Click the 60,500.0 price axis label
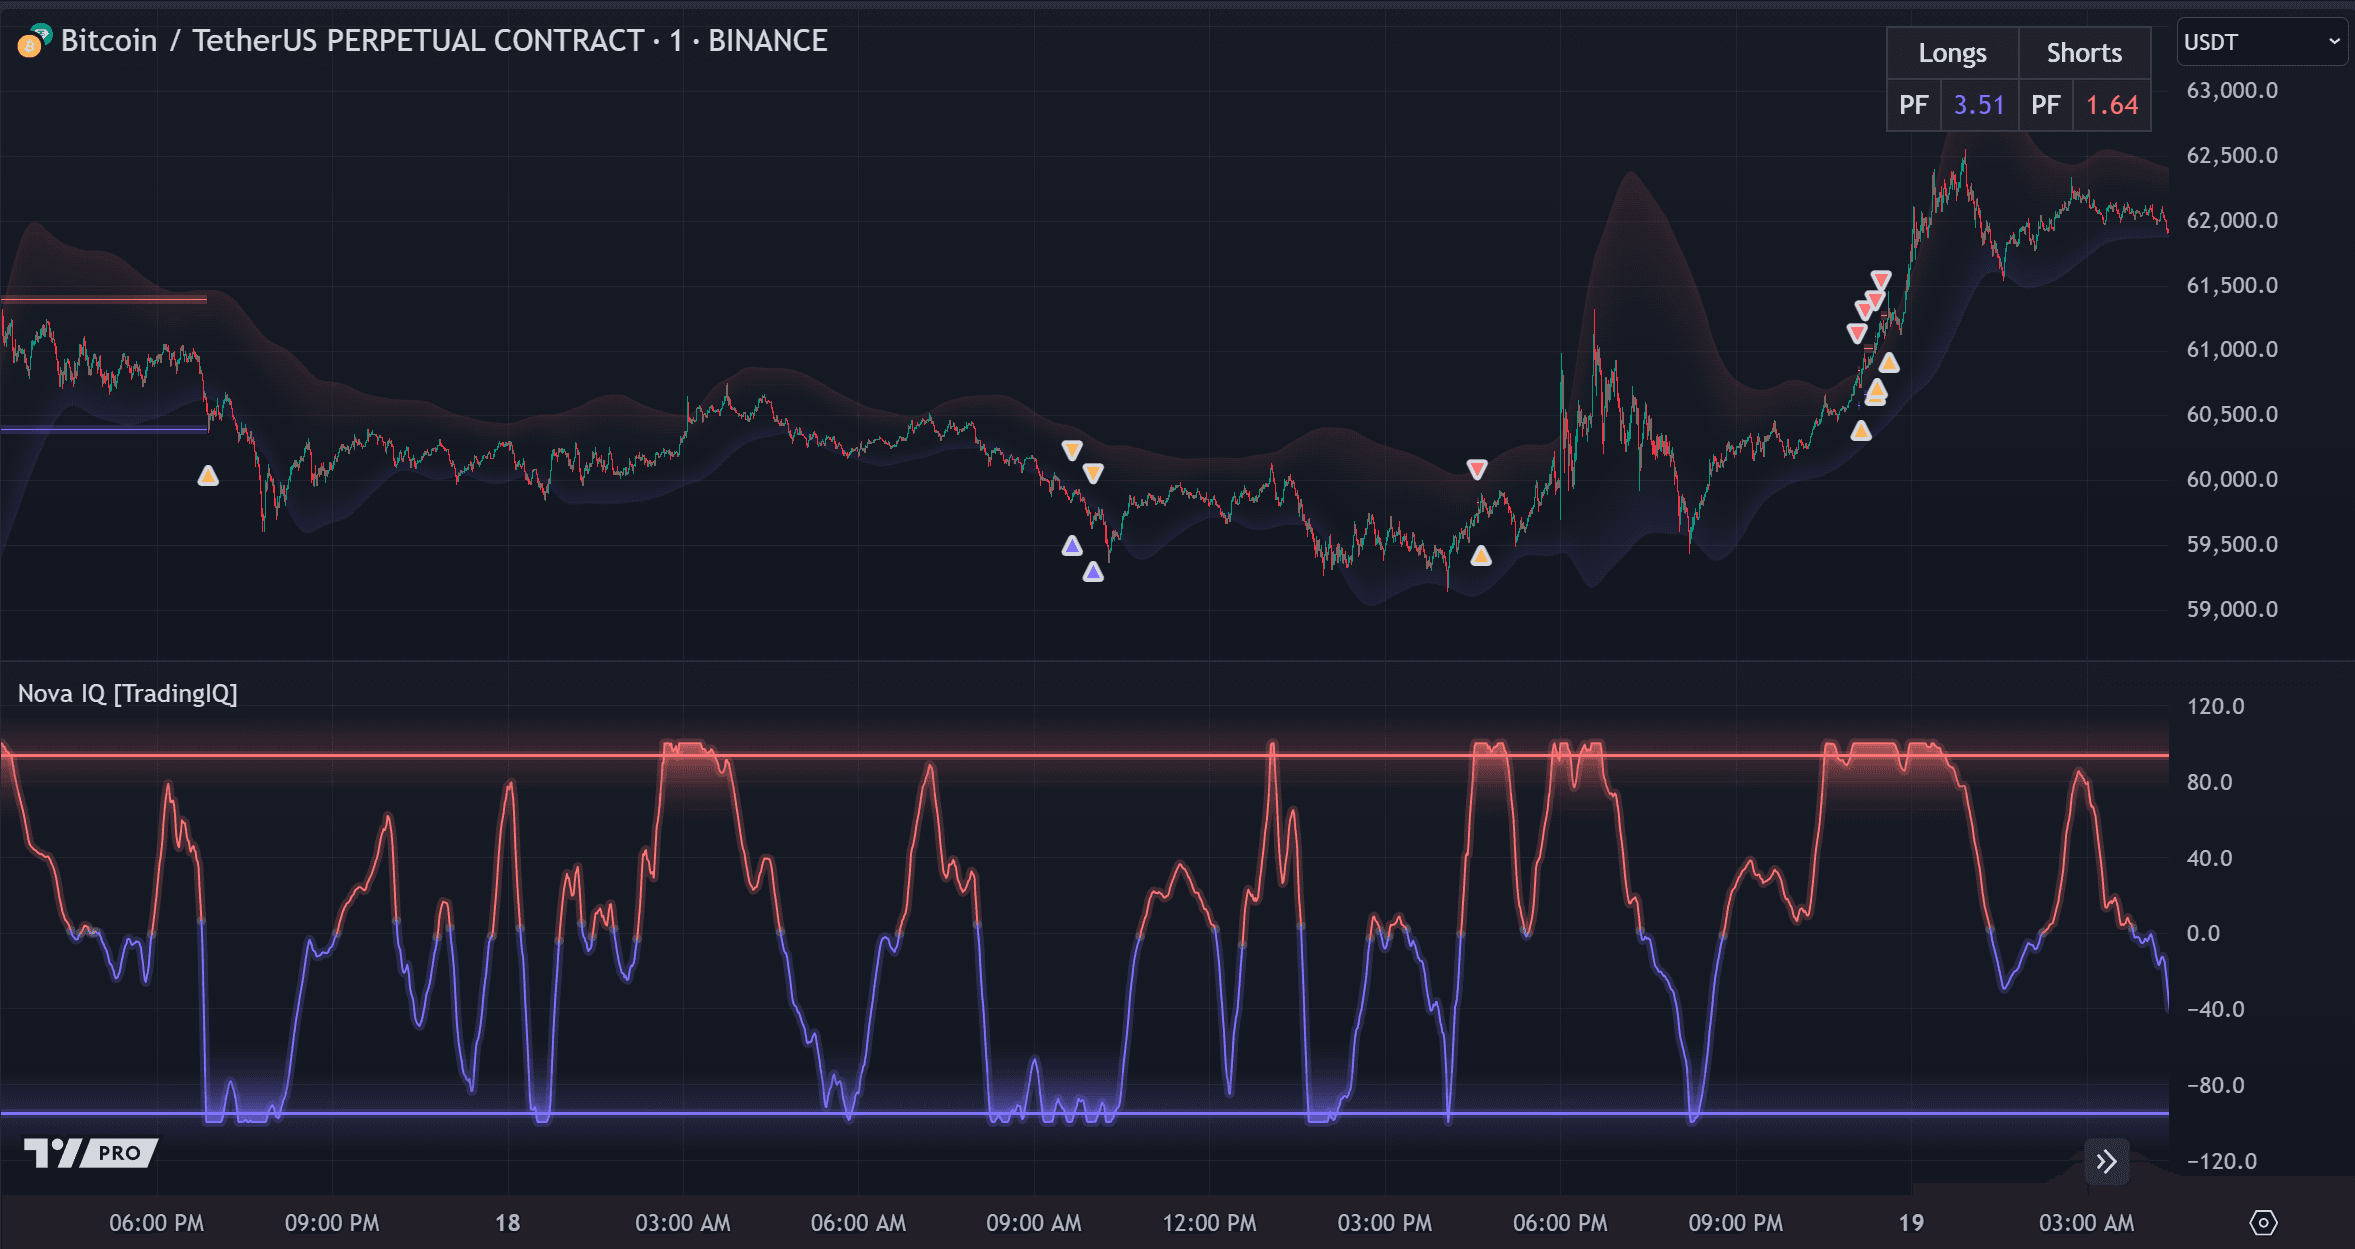The height and width of the screenshot is (1249, 2355). click(x=2232, y=414)
